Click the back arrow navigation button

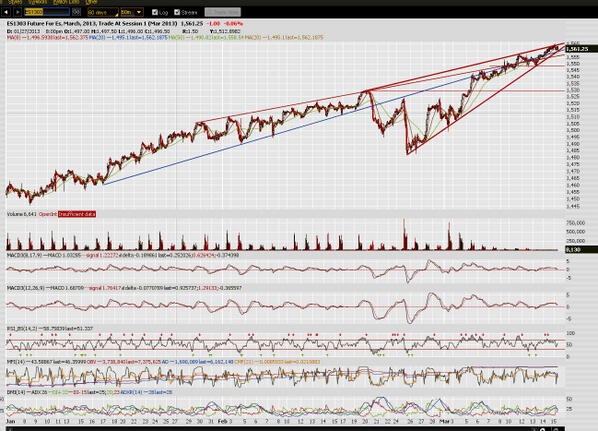point(6,13)
